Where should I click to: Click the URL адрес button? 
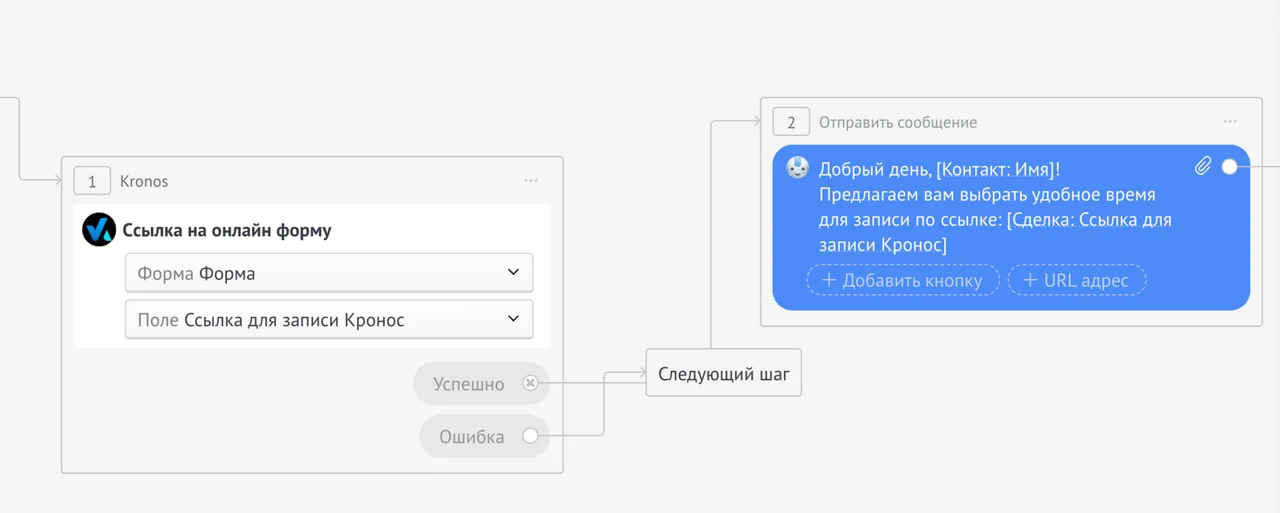(1076, 280)
